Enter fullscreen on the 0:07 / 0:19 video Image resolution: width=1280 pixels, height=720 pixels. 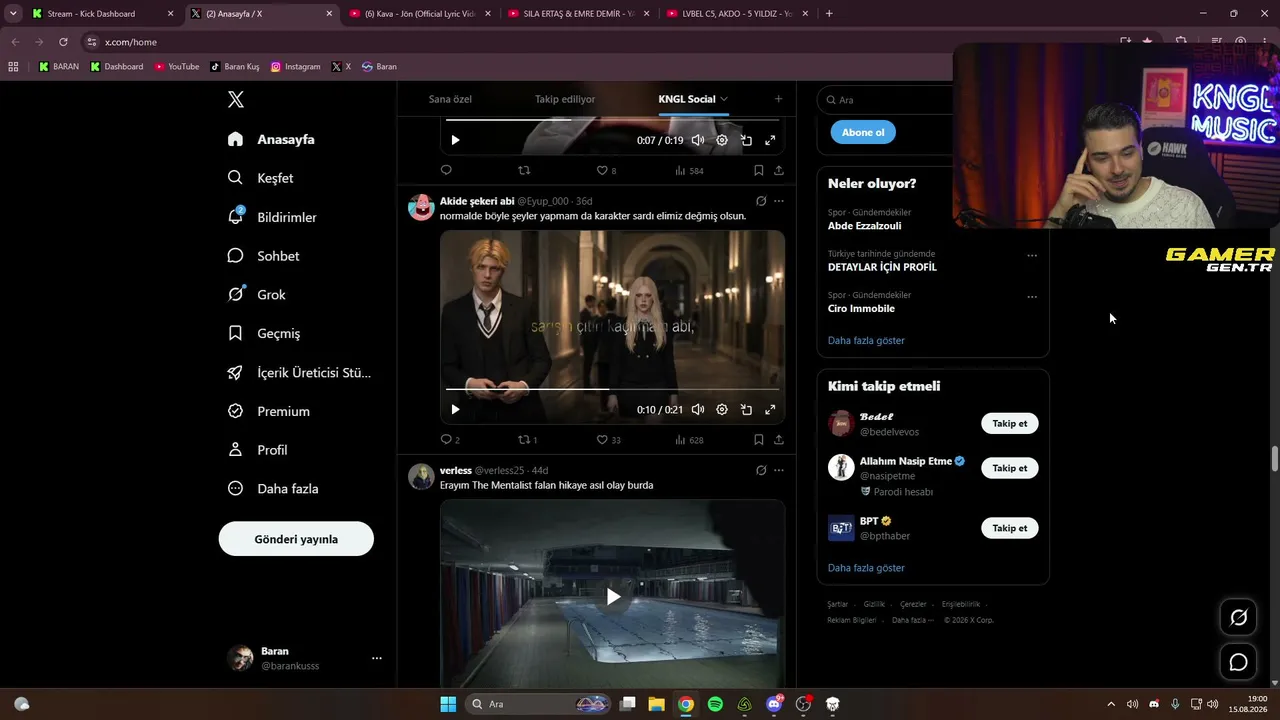[x=770, y=140]
